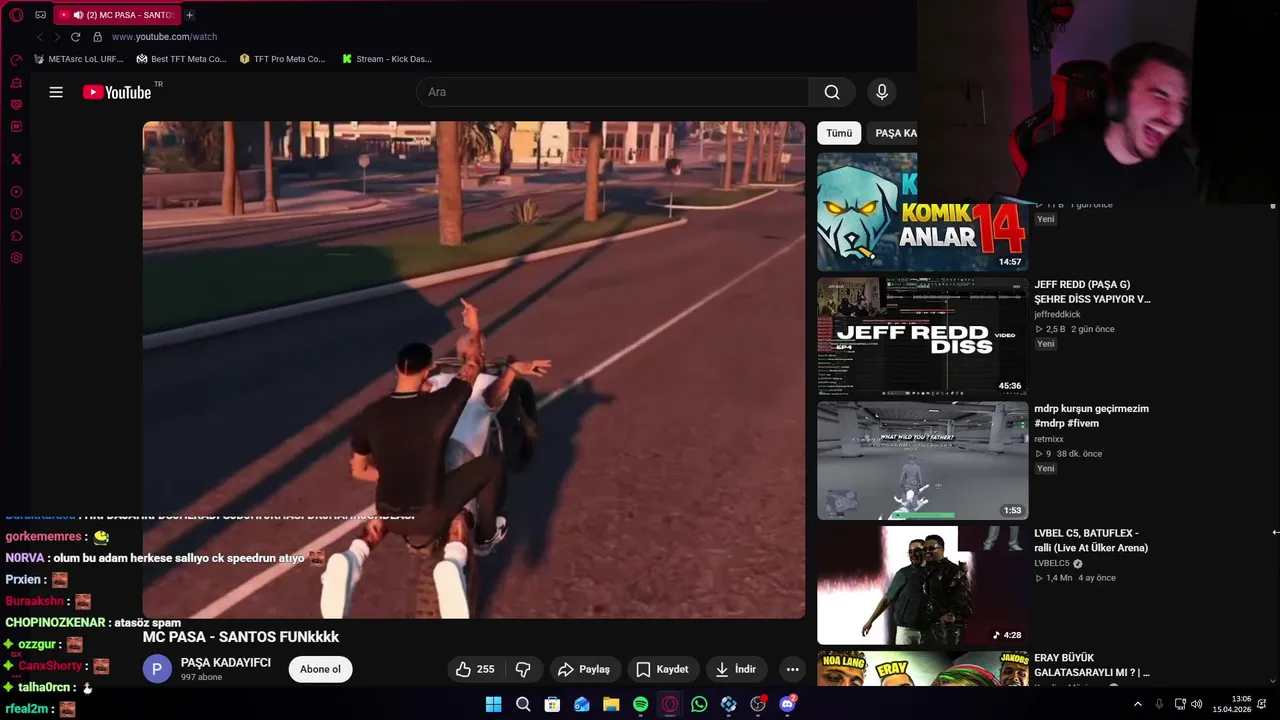Image resolution: width=1280 pixels, height=720 pixels.
Task: Open Best TFT Meta Comps bookmark
Action: 182,59
